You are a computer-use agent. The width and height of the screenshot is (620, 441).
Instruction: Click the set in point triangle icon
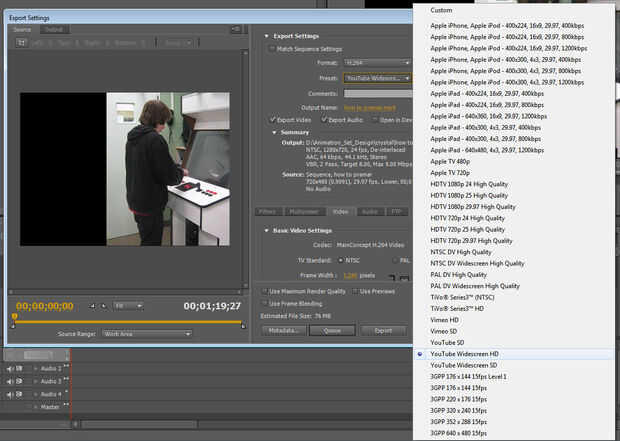point(92,305)
